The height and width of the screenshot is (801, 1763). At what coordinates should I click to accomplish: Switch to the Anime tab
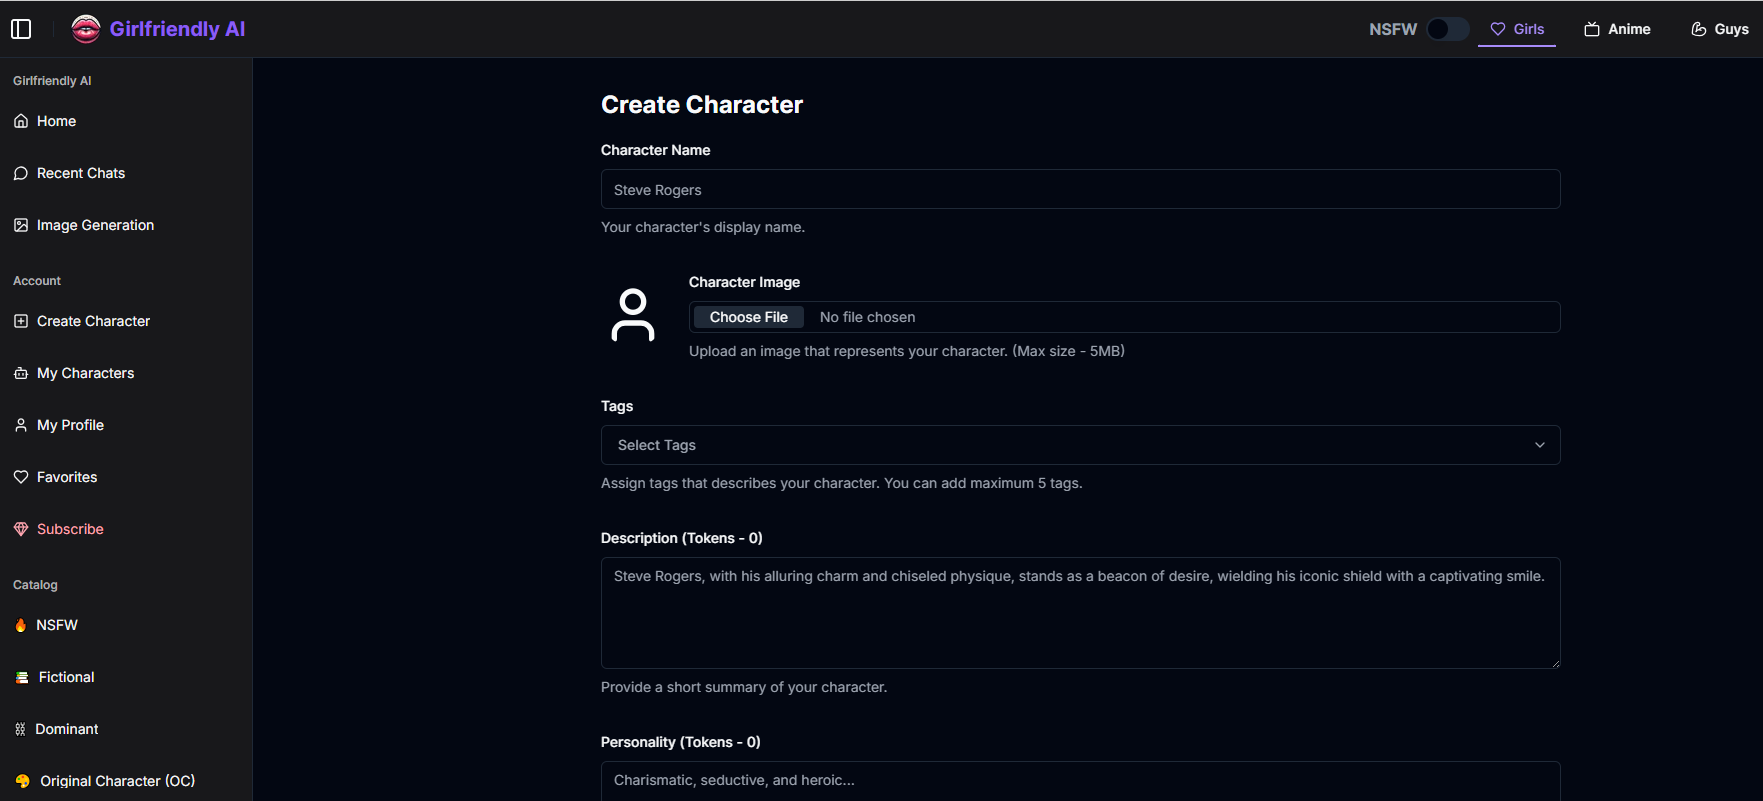coord(1617,29)
